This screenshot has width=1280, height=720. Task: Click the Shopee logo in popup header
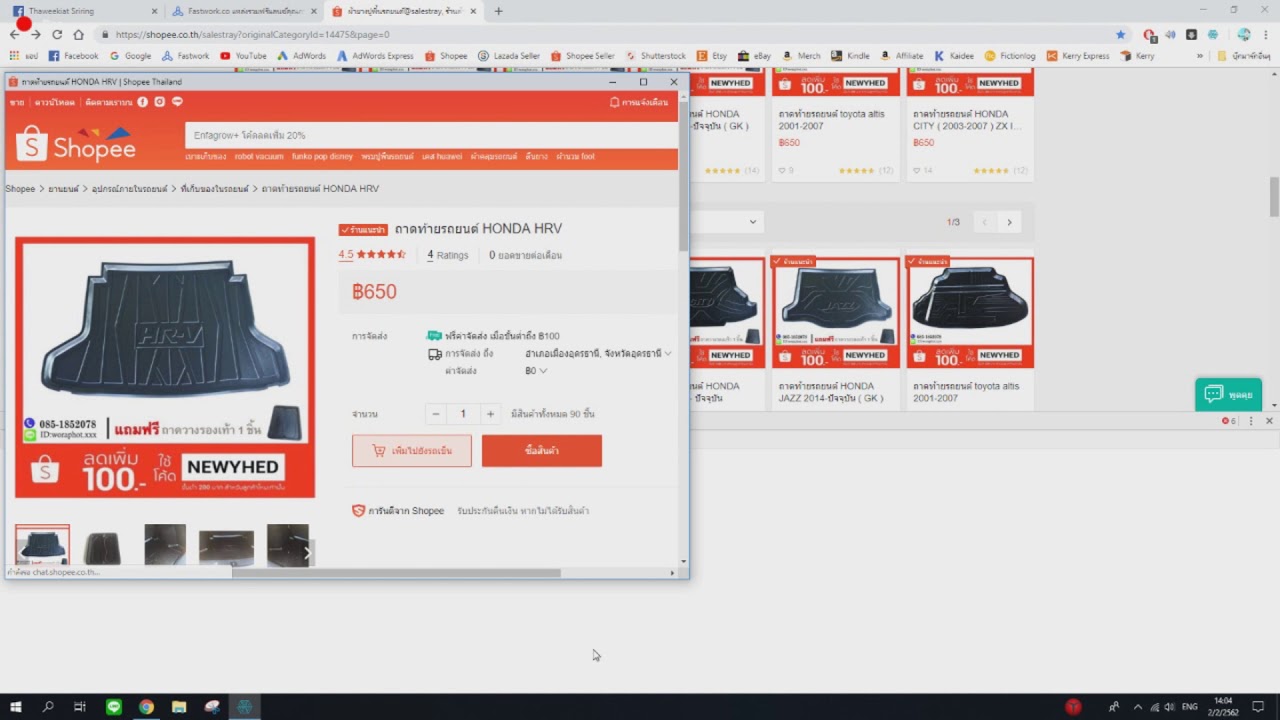77,146
